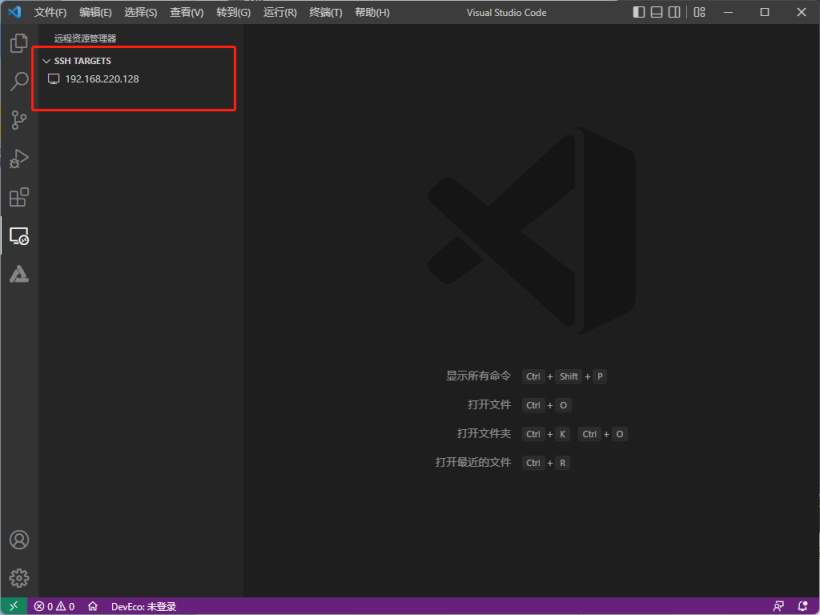Toggle secondary side bar layout button
Image resolution: width=820 pixels, height=615 pixels.
click(x=675, y=12)
